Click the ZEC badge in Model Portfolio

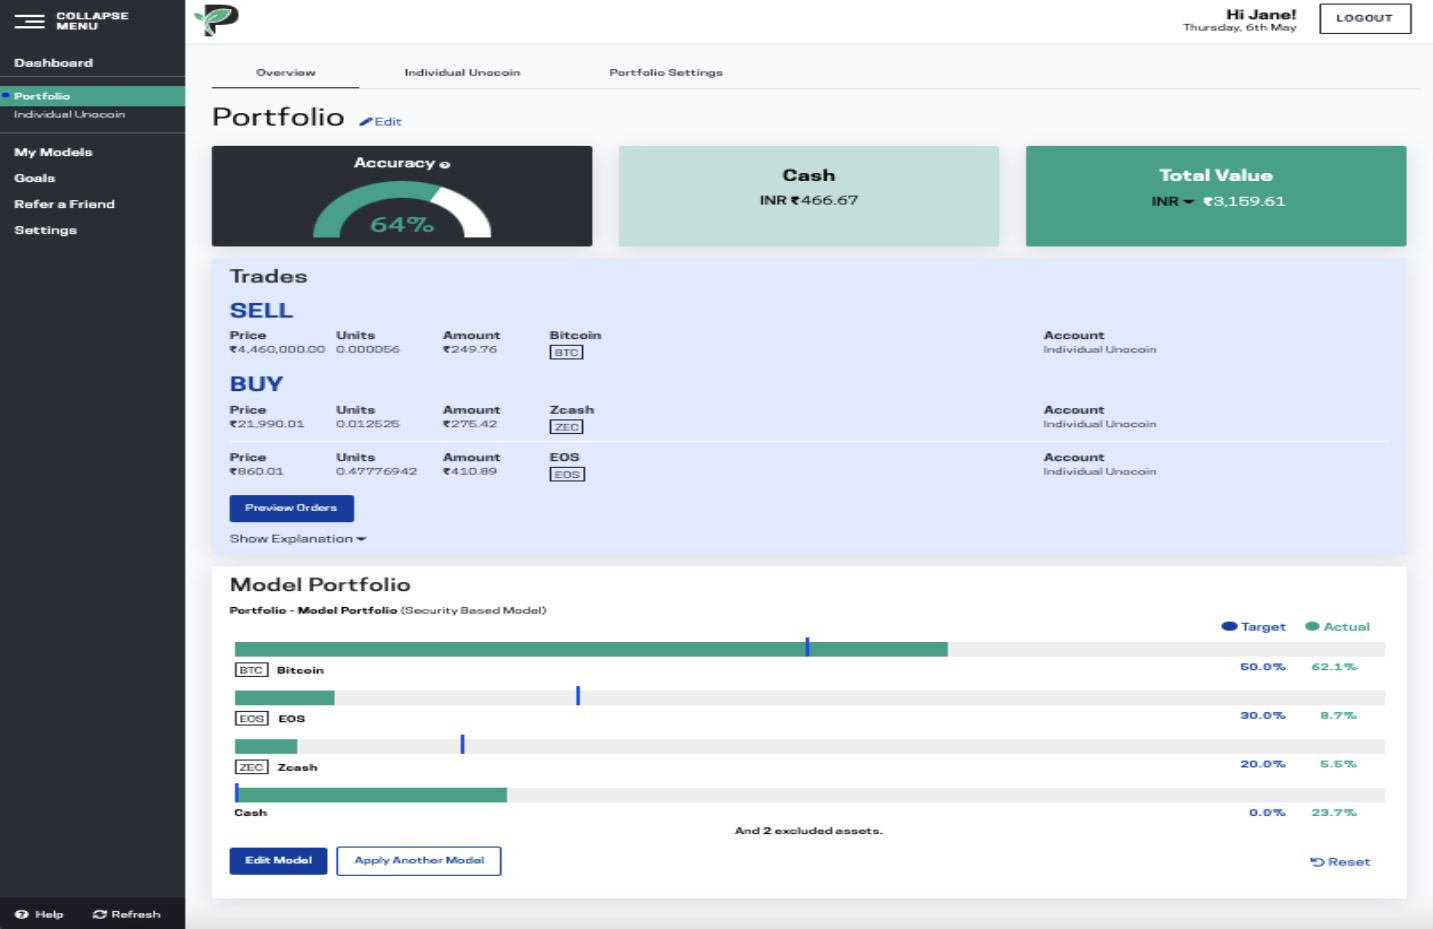click(x=251, y=767)
